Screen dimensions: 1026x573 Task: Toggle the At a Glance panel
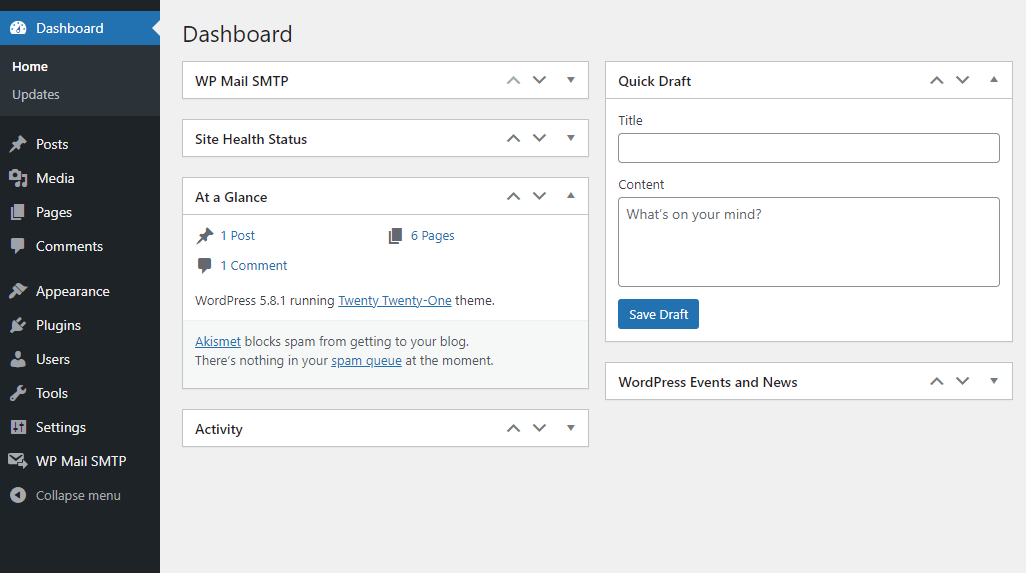[x=571, y=196]
